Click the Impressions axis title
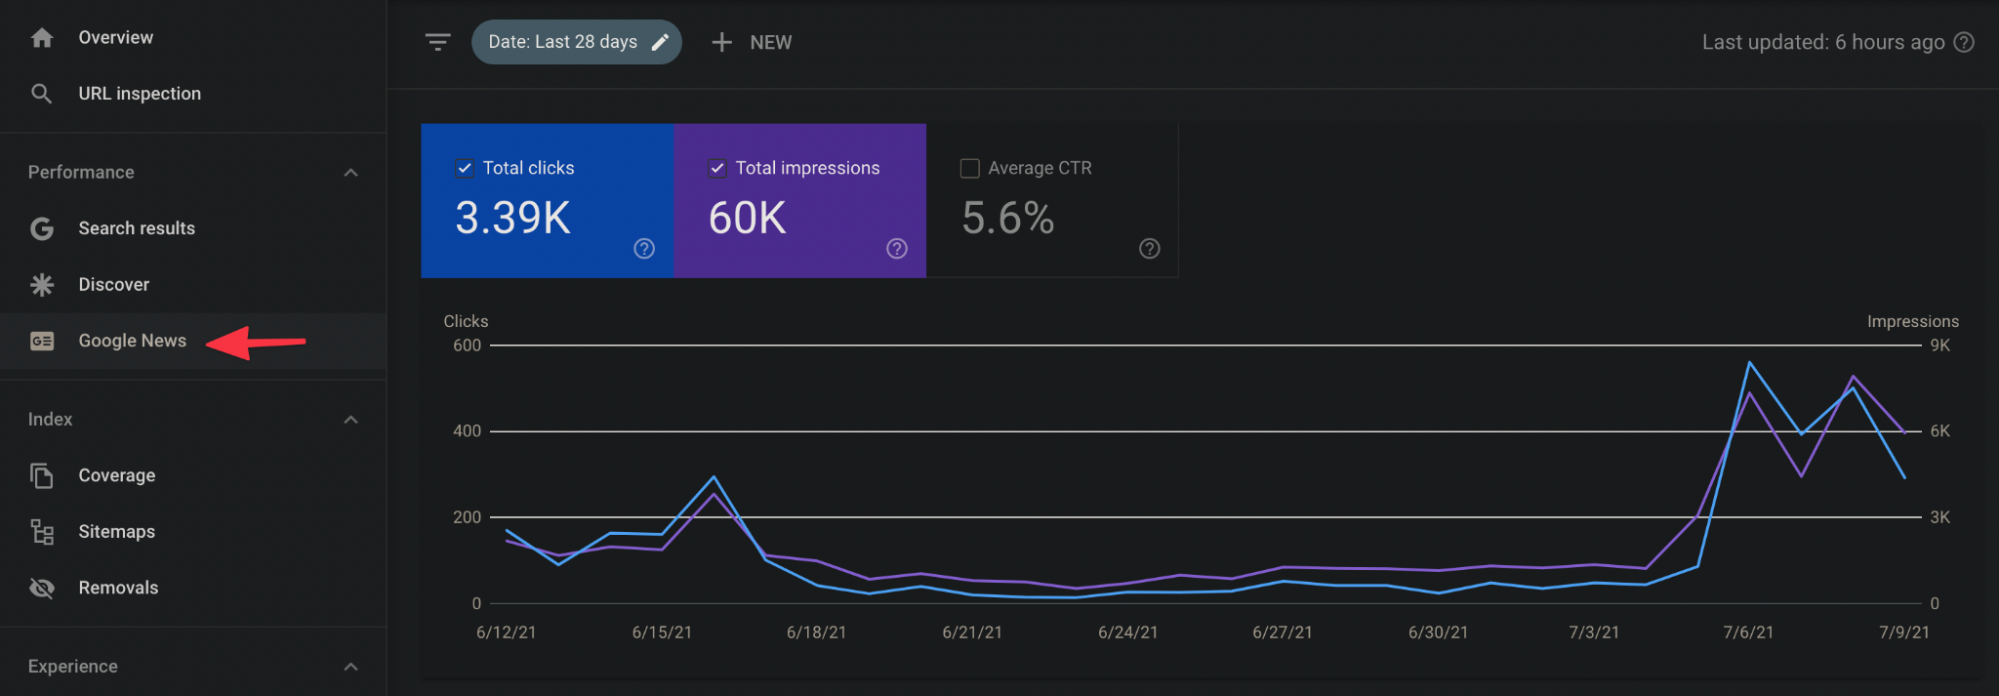The image size is (1999, 696). point(1913,322)
